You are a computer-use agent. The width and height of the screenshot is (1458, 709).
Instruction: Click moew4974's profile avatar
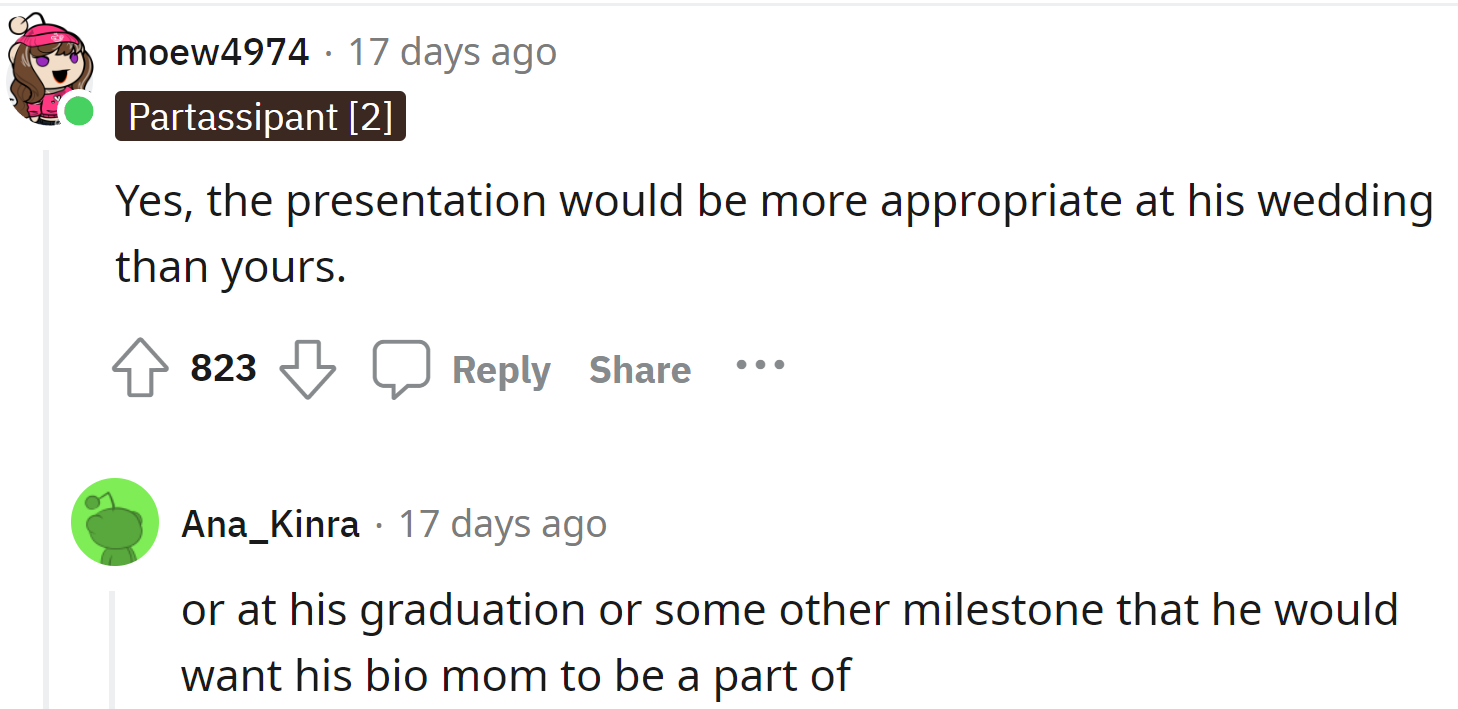coord(45,70)
